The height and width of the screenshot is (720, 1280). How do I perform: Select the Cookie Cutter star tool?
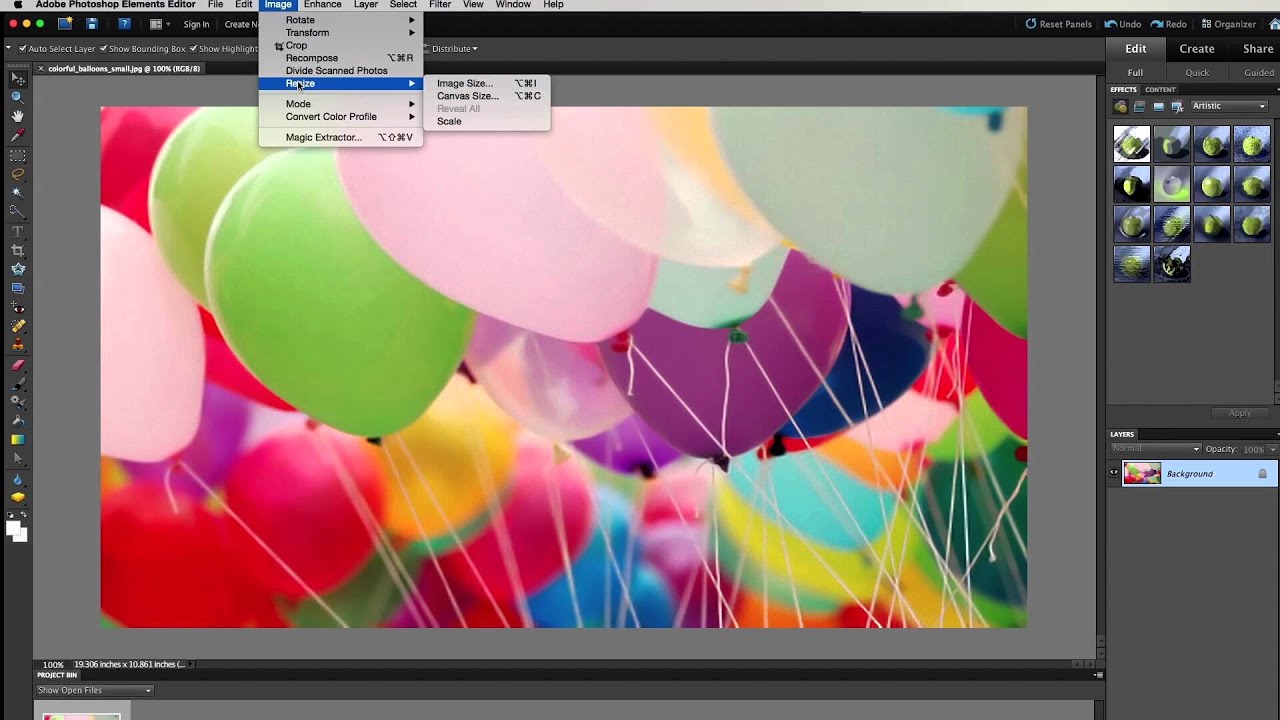pyautogui.click(x=18, y=269)
